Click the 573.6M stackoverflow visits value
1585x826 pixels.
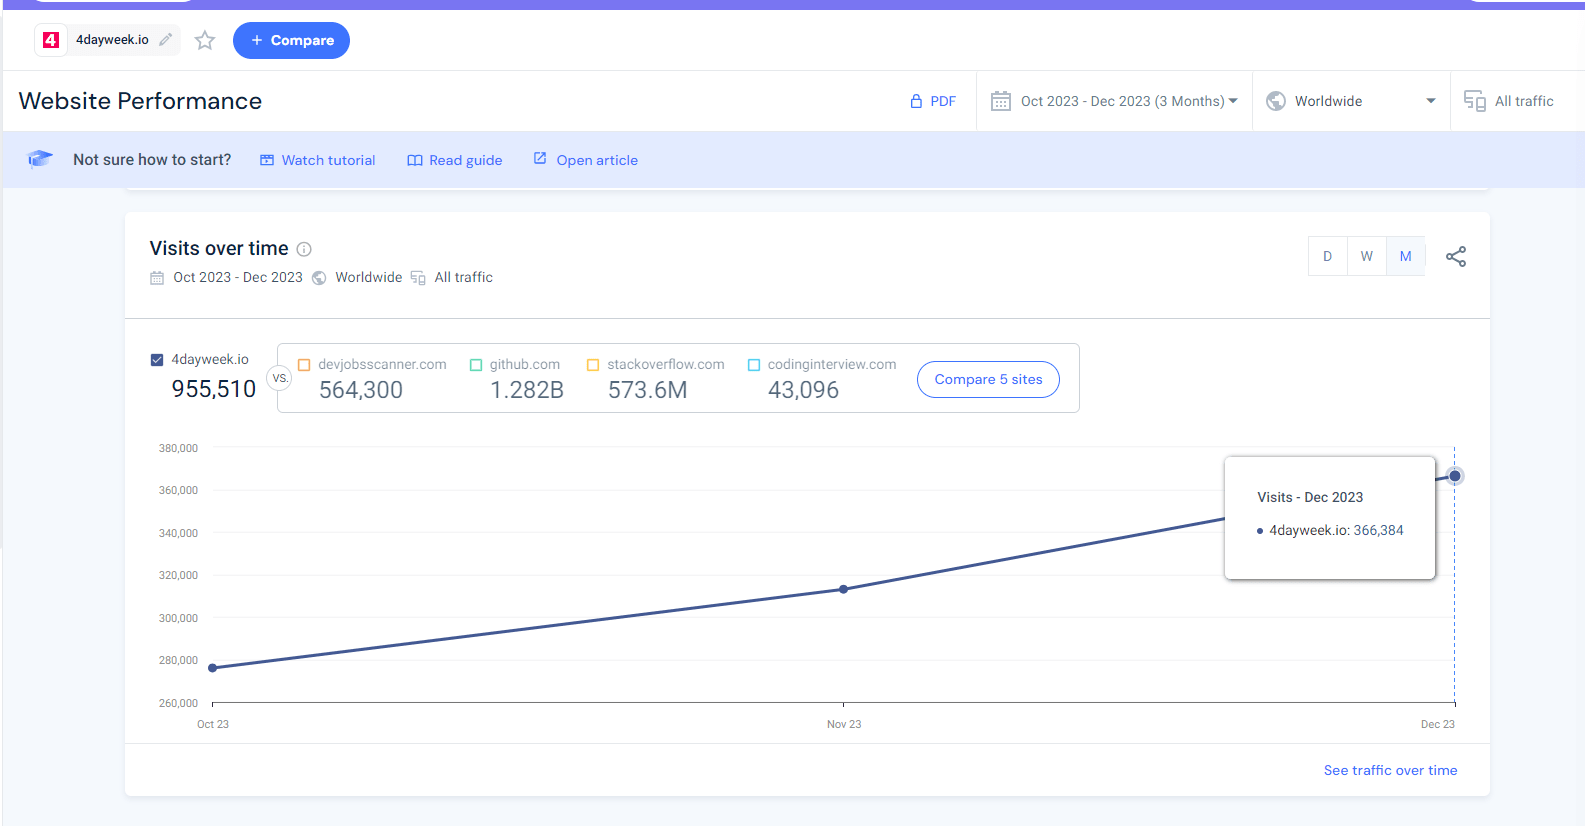(x=648, y=390)
